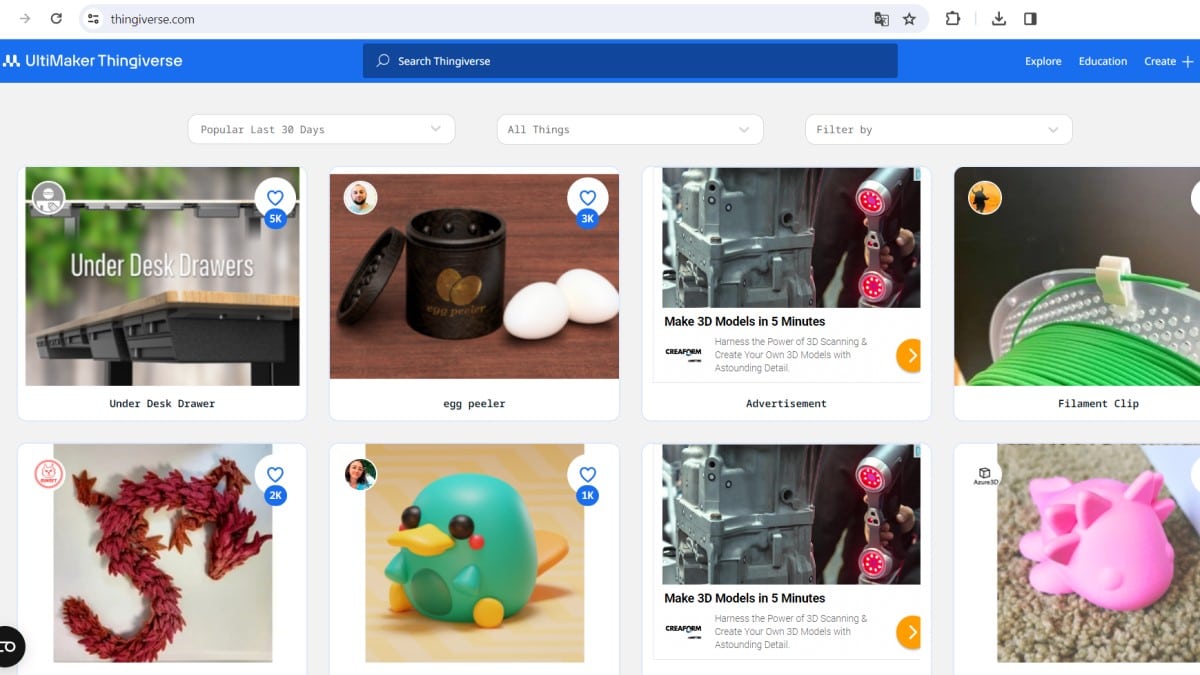Click the heart on the platypus model
This screenshot has height=675, width=1200.
(587, 475)
